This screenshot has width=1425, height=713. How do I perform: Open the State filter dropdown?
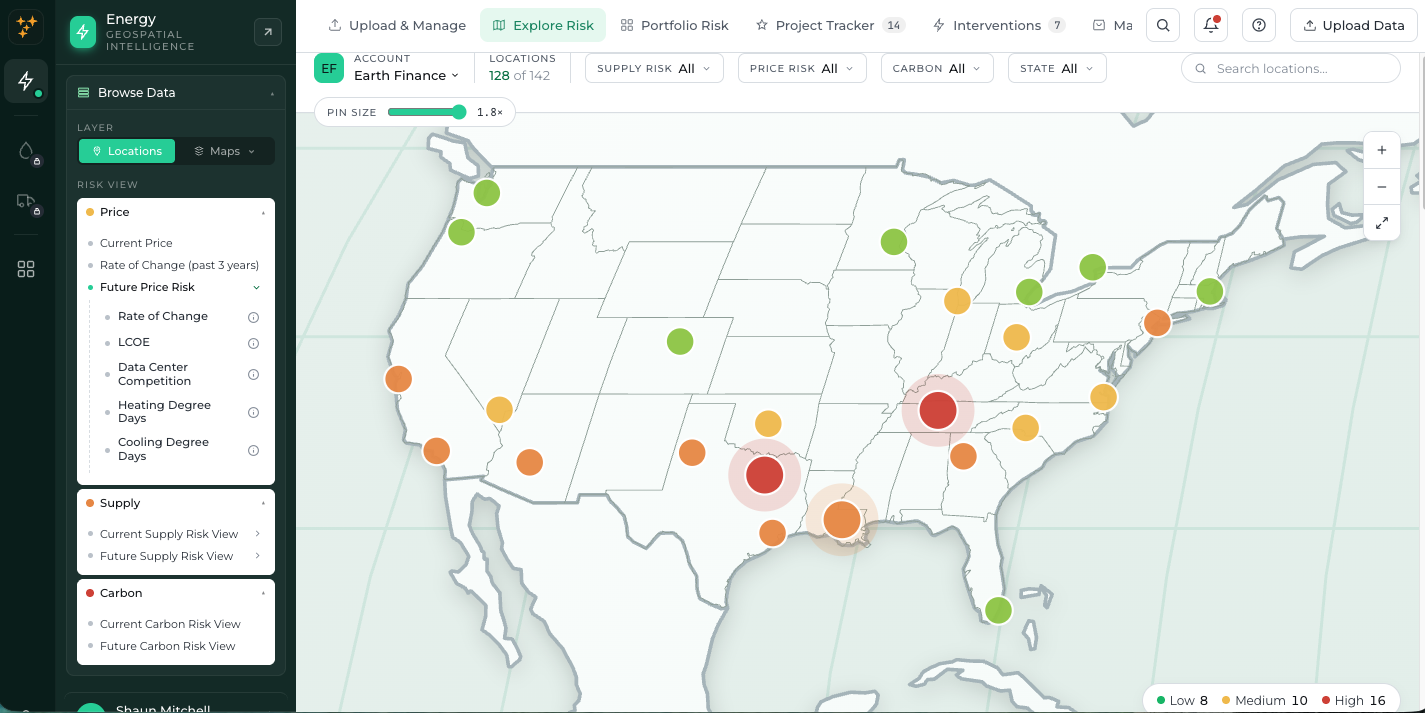pos(1057,69)
